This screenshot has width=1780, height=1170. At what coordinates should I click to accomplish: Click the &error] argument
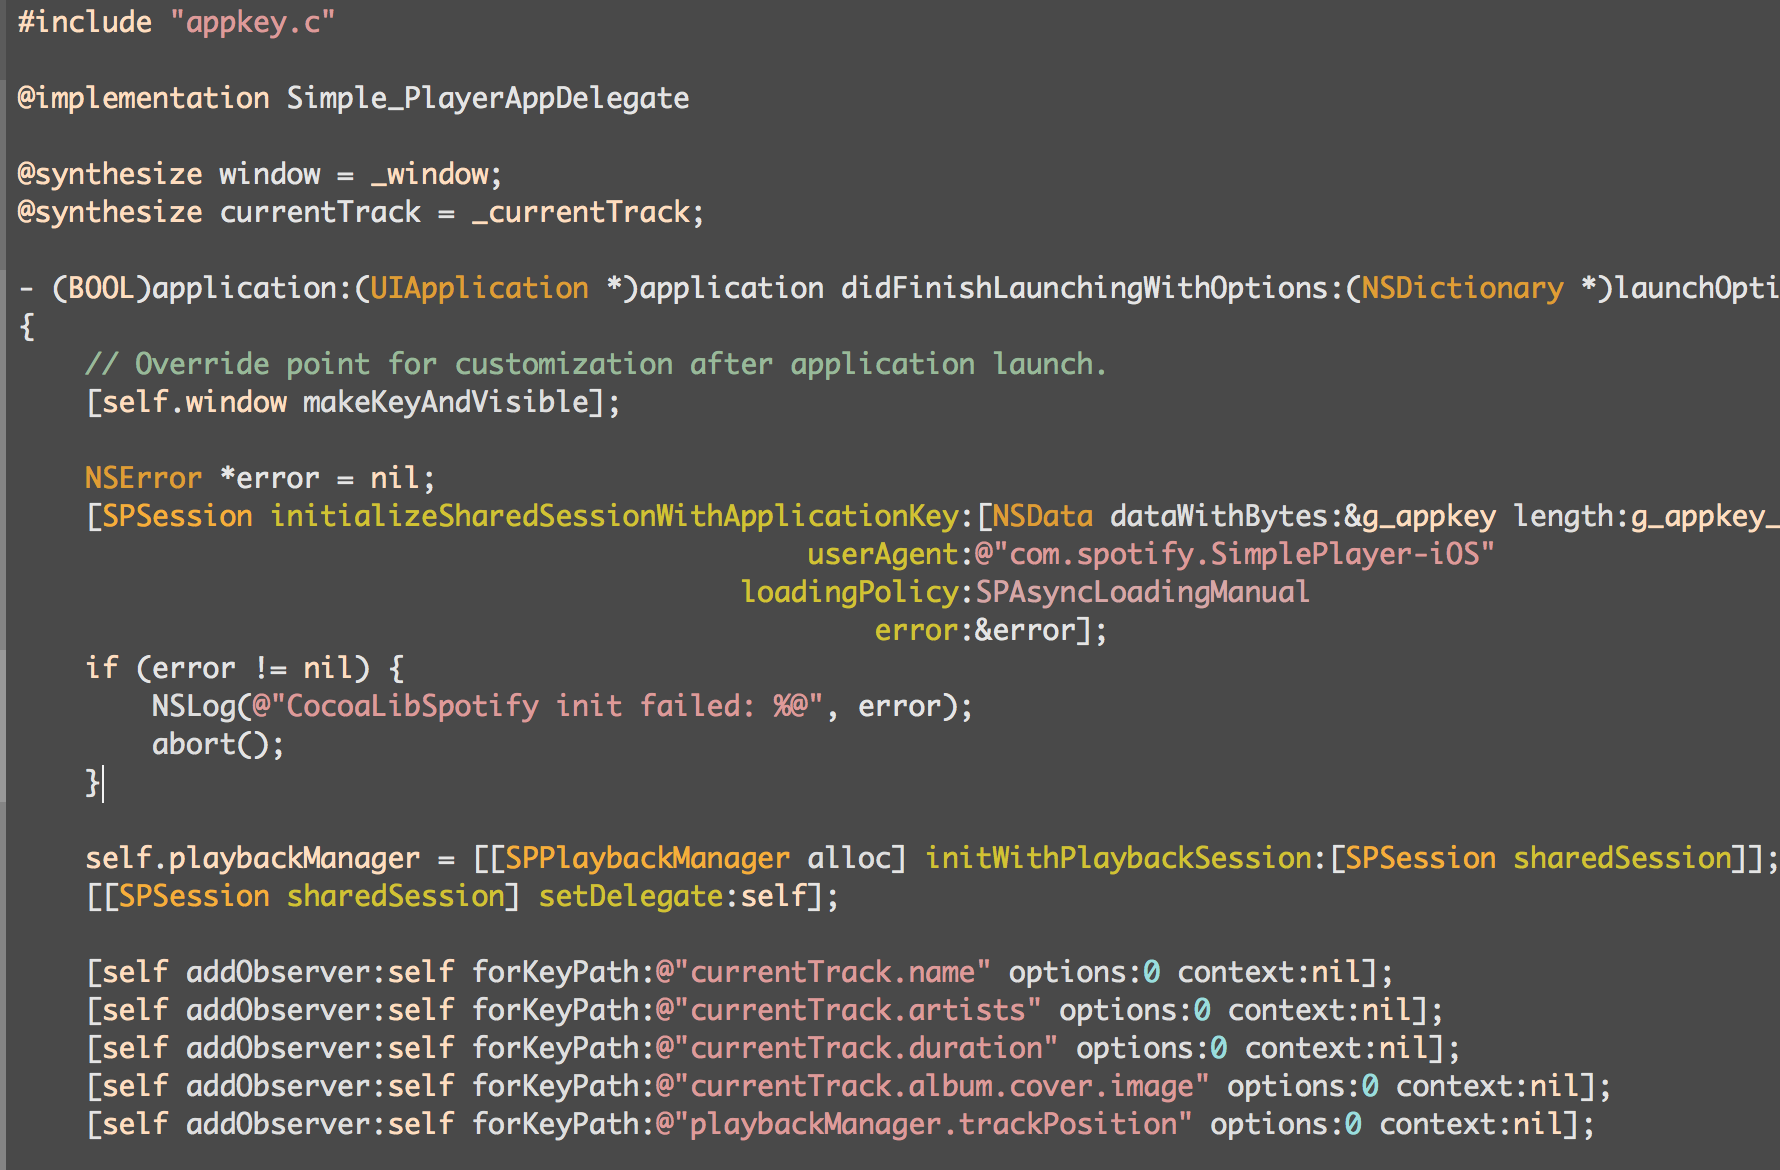tap(1033, 630)
